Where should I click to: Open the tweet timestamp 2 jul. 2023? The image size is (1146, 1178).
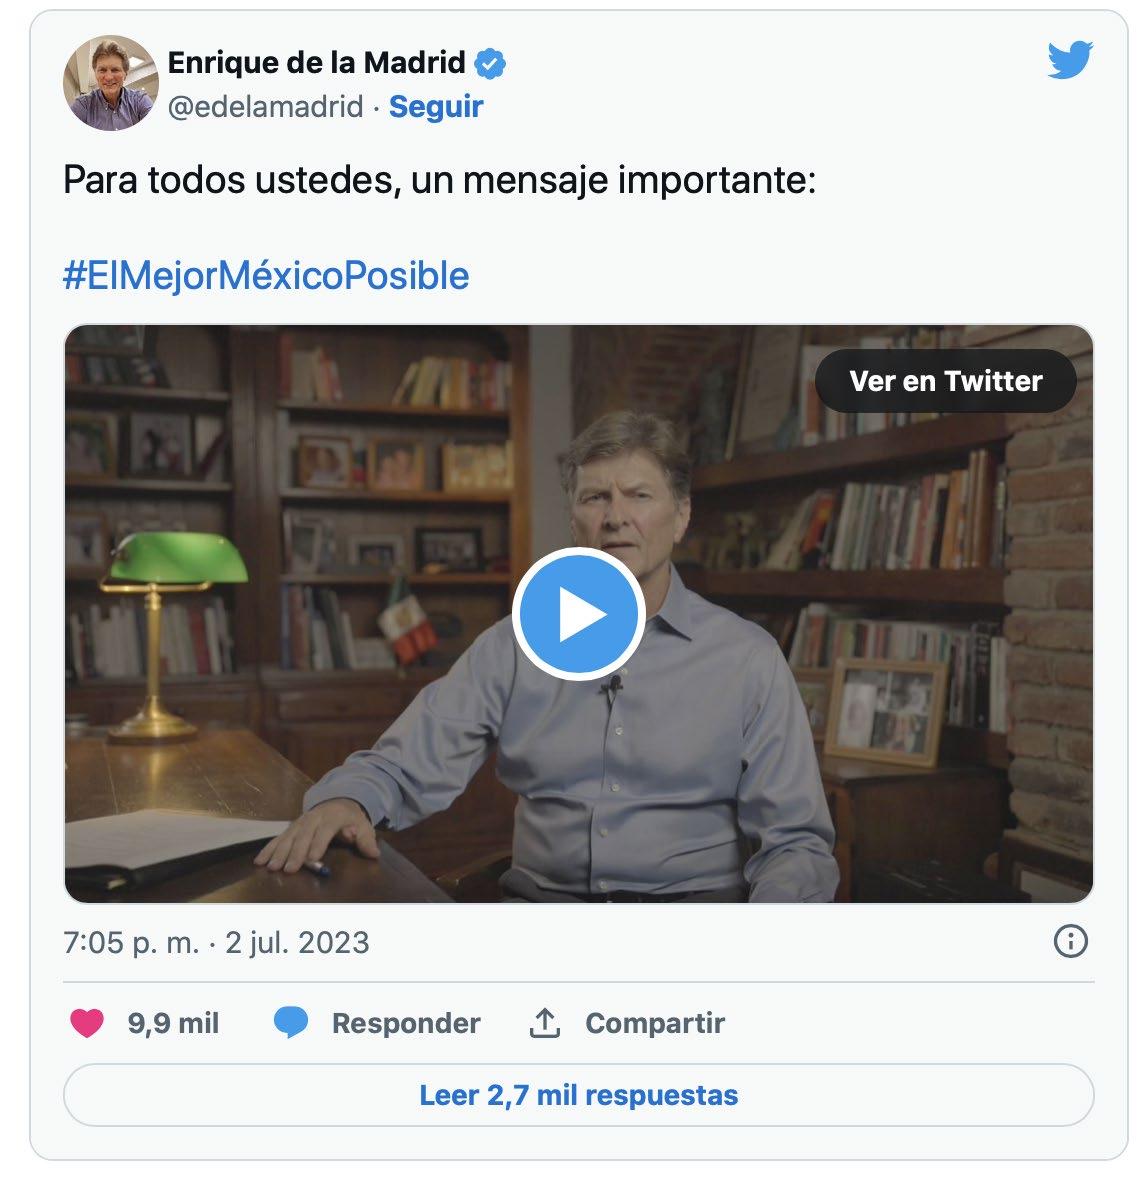coord(216,943)
